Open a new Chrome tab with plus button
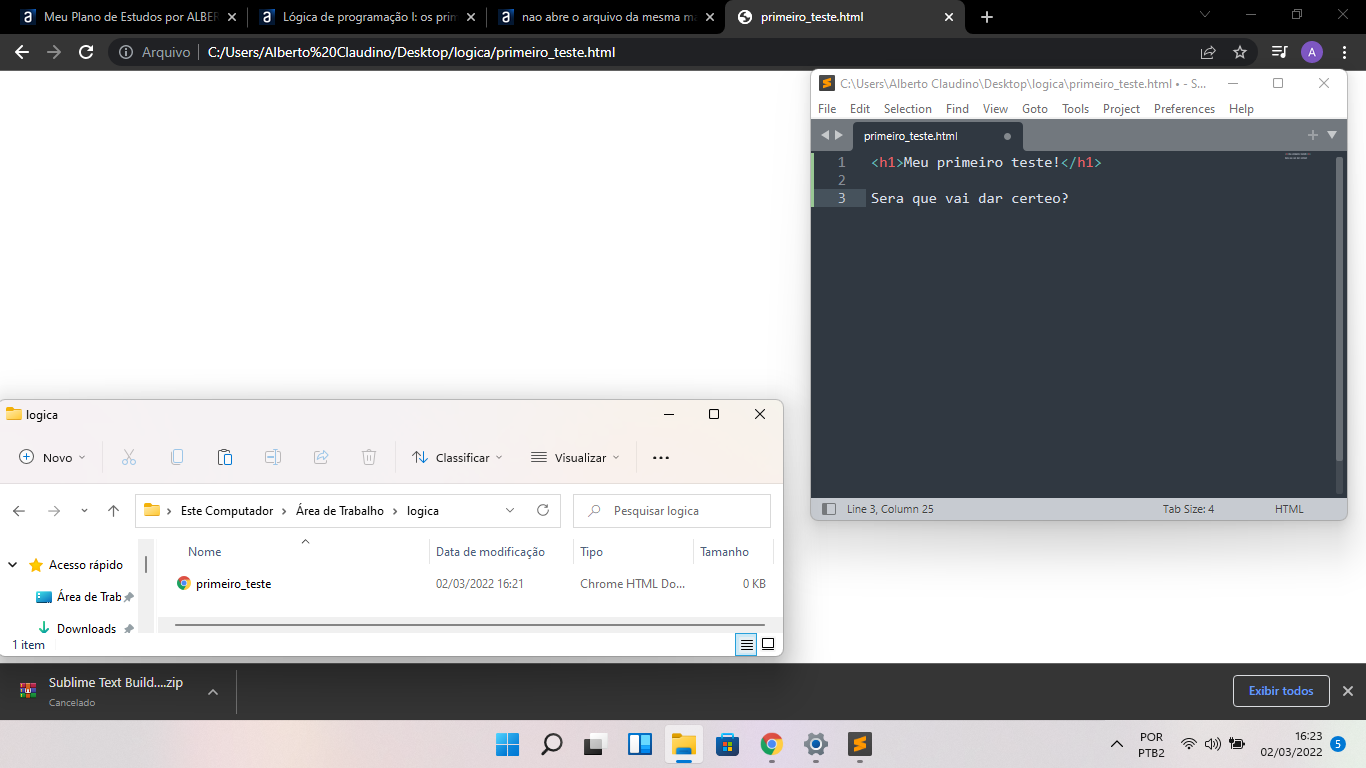This screenshot has width=1366, height=768. pos(987,17)
